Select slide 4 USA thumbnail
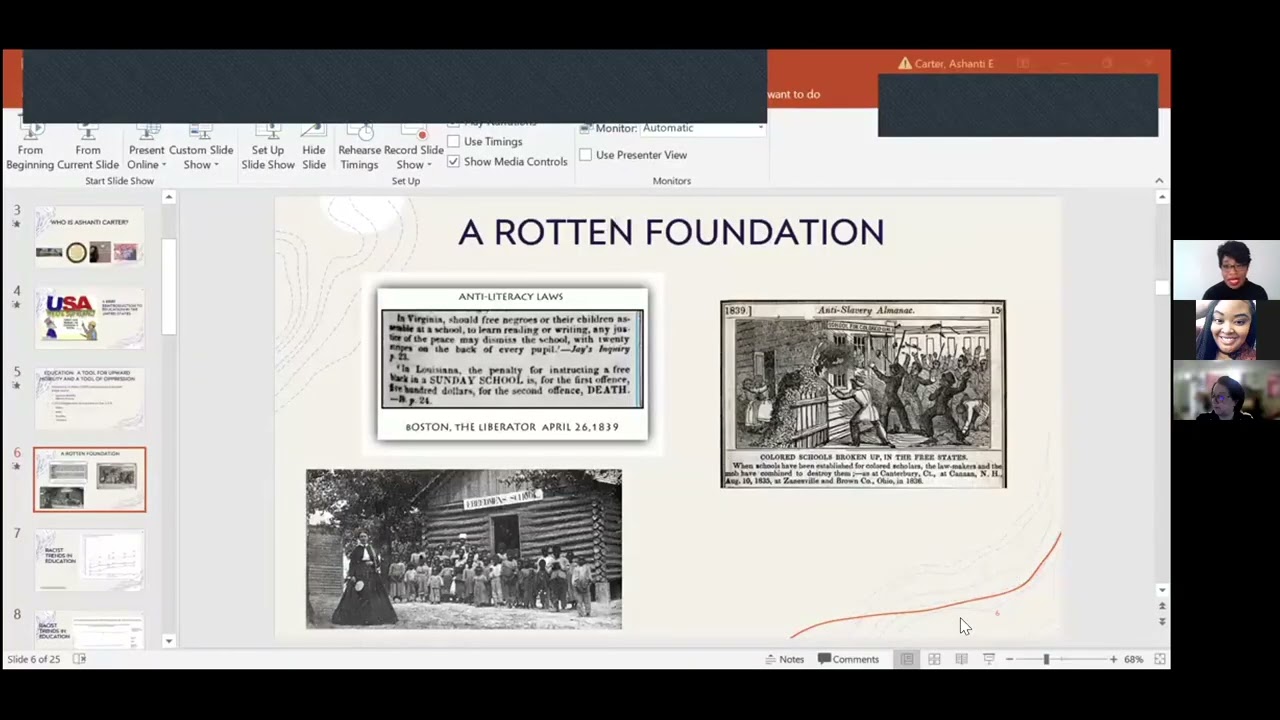 point(89,318)
